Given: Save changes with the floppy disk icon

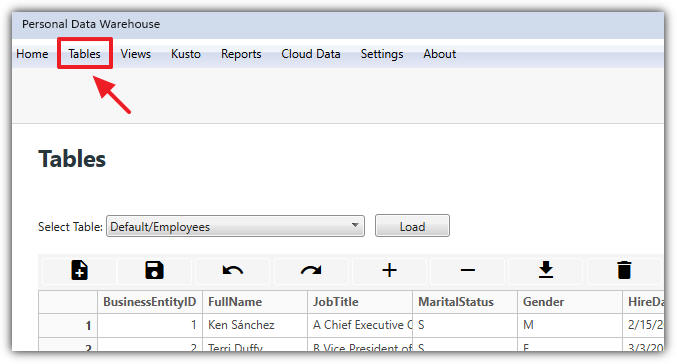Looking at the screenshot, I should coord(154,270).
